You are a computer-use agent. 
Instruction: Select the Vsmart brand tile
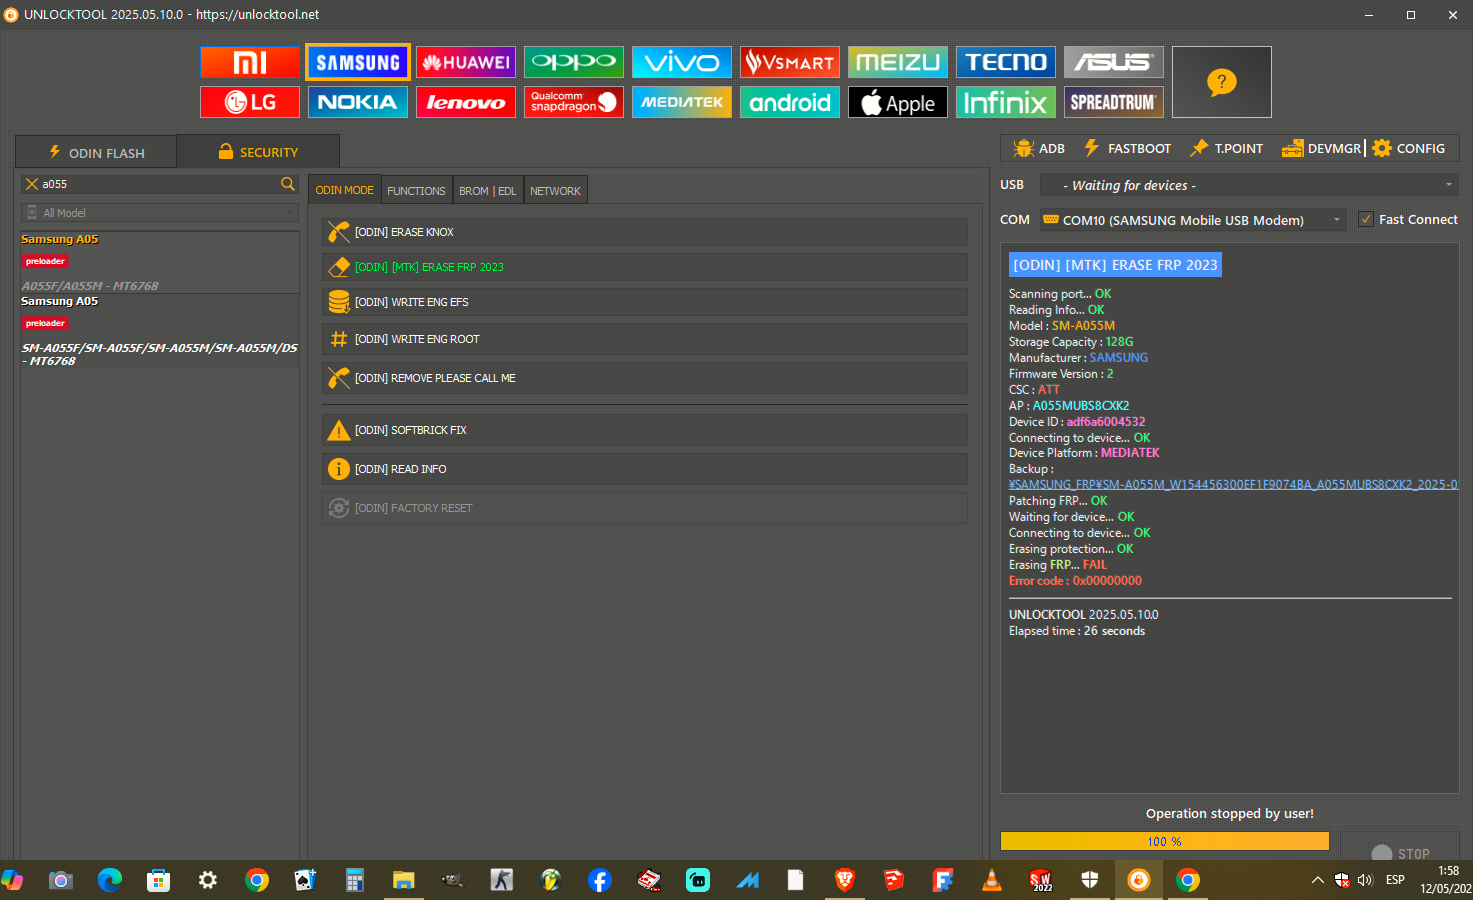point(790,62)
